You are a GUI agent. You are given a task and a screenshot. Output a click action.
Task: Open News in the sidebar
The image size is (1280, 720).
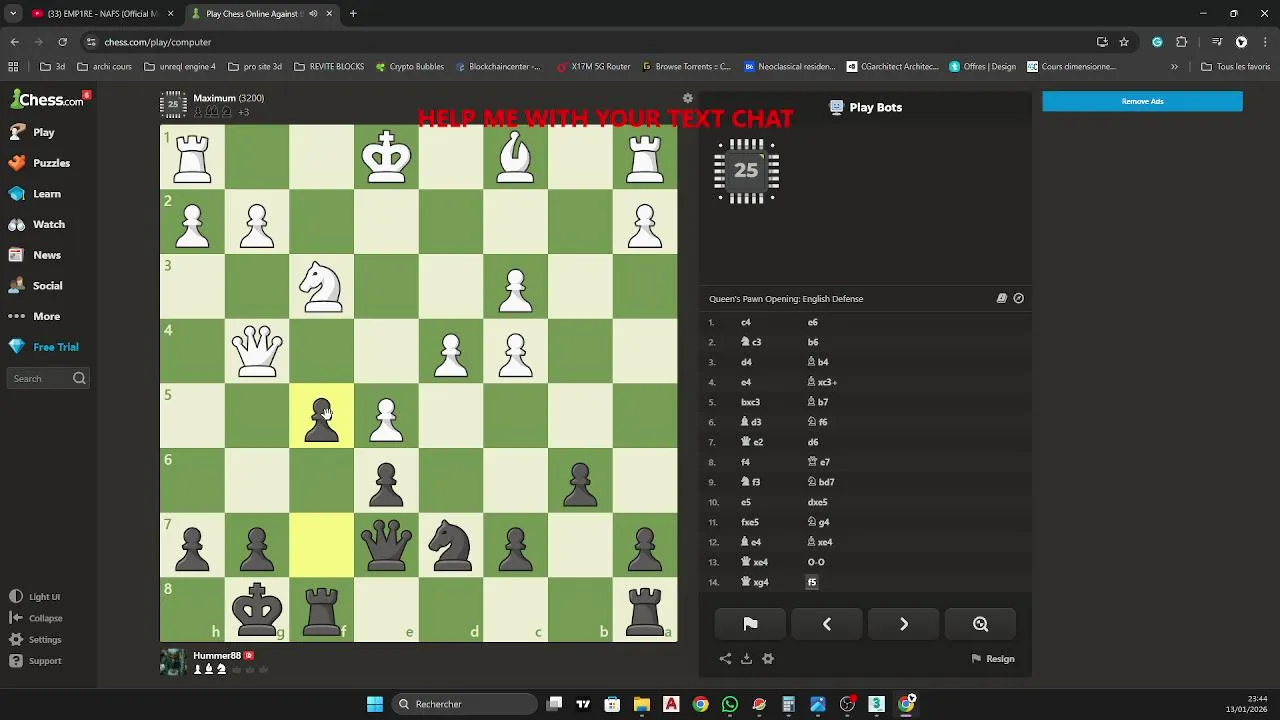coord(35,255)
